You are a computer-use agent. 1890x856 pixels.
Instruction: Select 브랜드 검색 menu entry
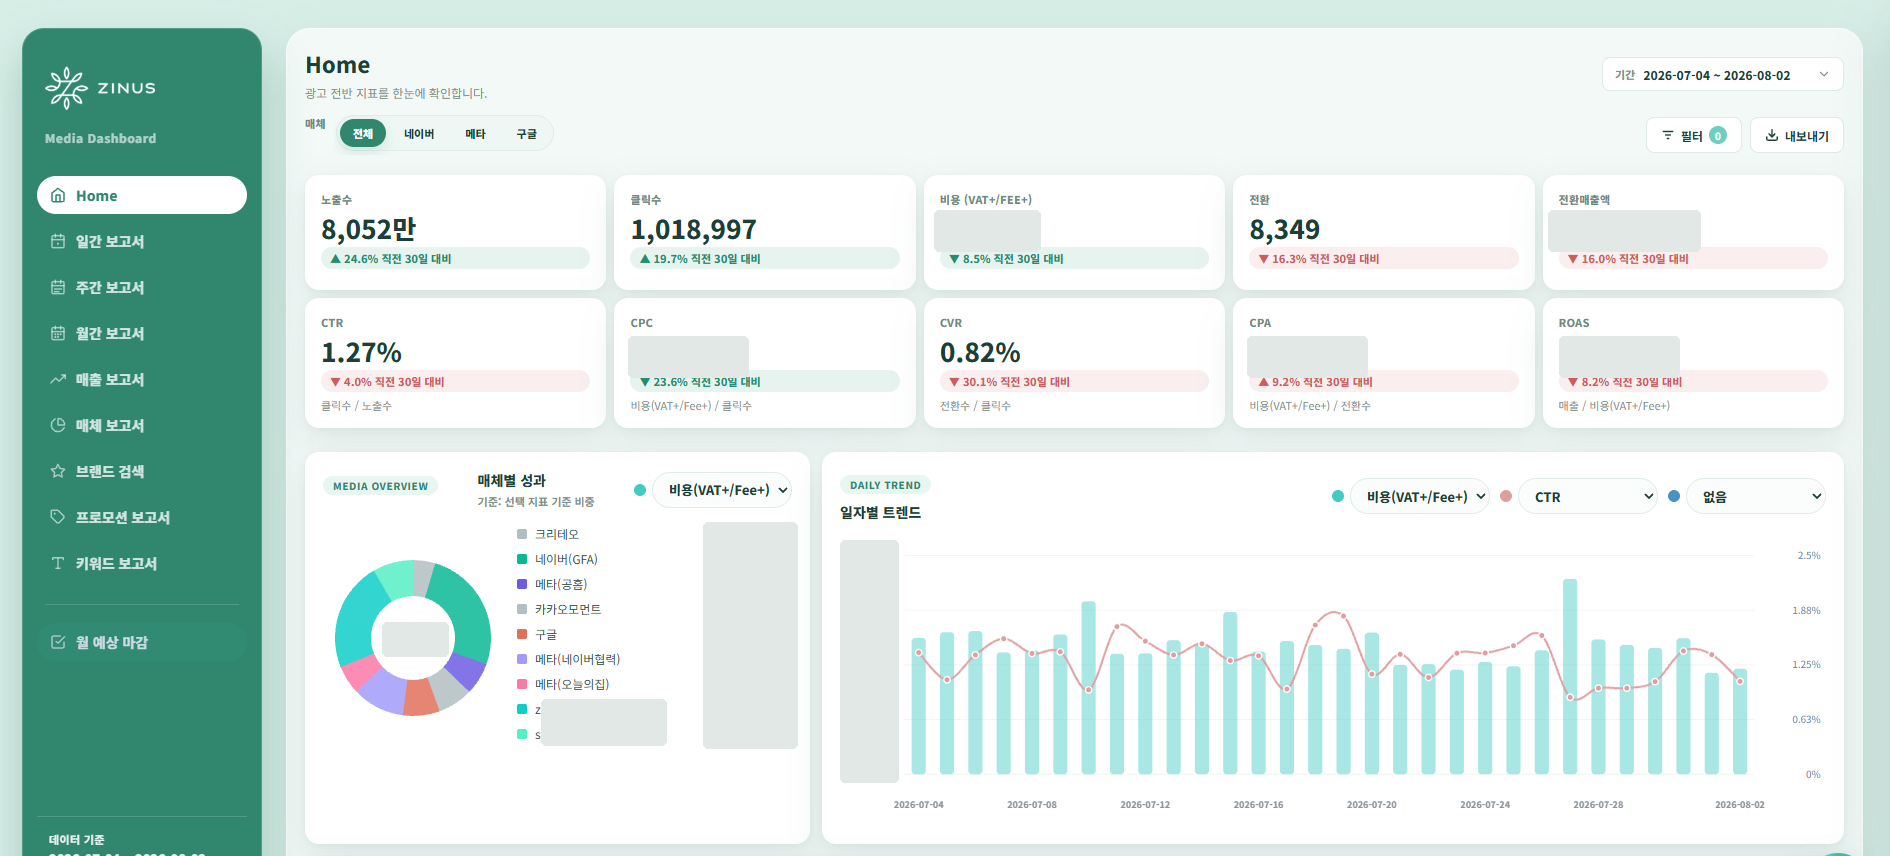[x=142, y=472]
